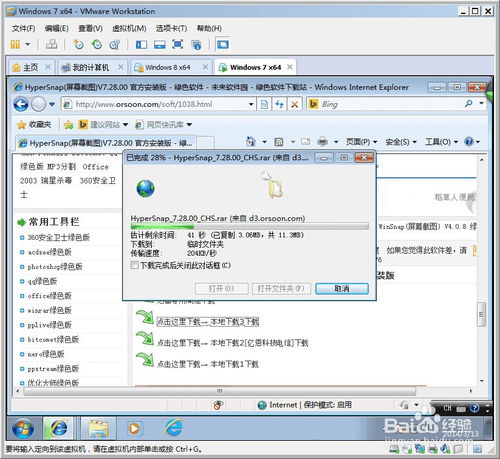This screenshot has height=459, width=500.
Task: Click the IE print icon
Action: pos(322,142)
